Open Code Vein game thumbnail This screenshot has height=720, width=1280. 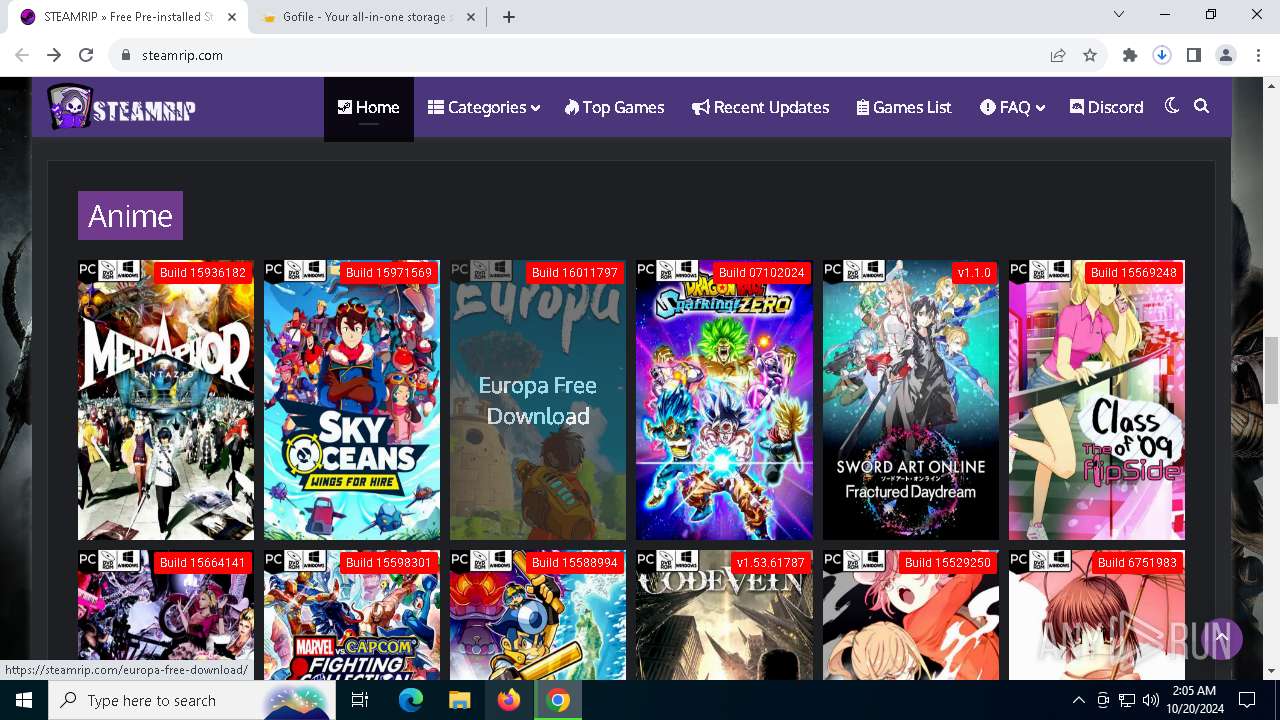(x=724, y=615)
